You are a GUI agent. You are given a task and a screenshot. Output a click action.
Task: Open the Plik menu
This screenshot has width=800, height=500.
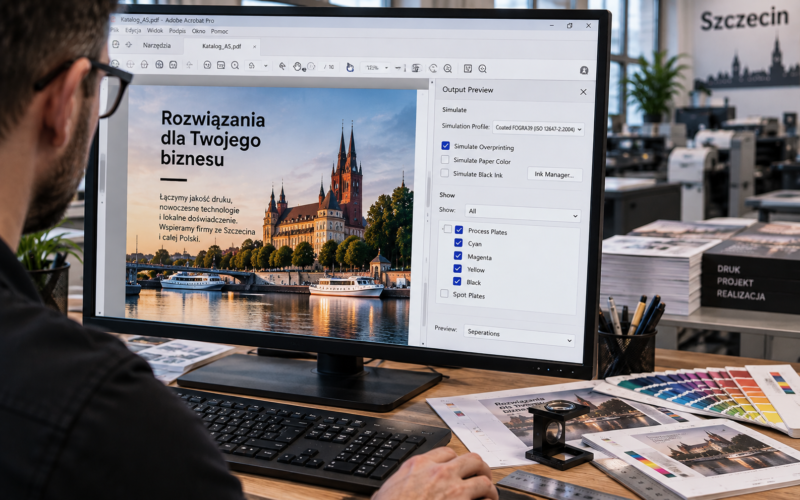115,31
